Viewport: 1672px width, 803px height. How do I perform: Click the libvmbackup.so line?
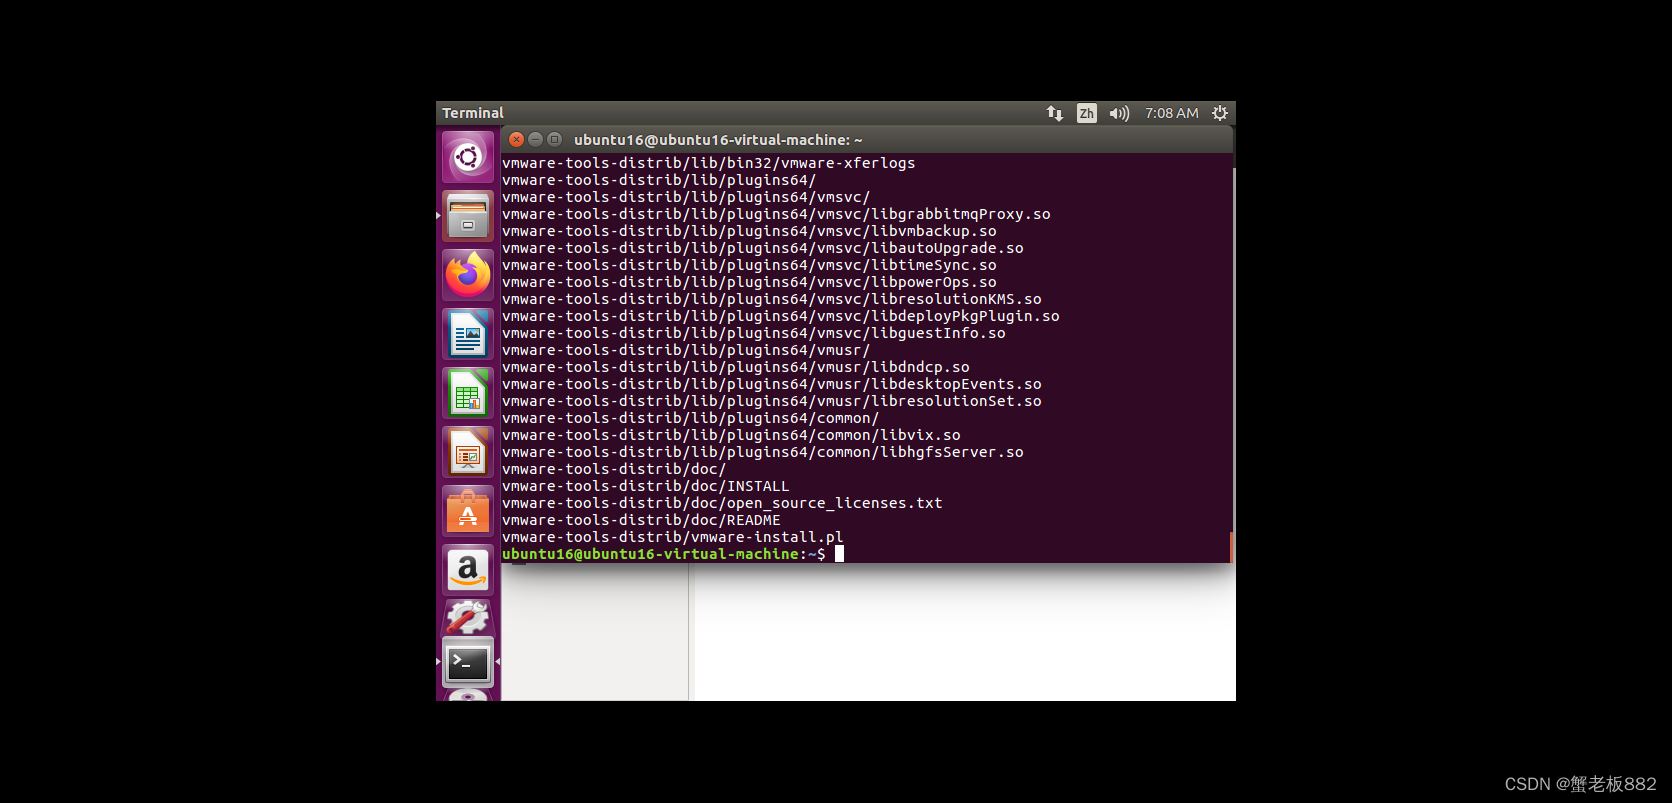coord(749,231)
